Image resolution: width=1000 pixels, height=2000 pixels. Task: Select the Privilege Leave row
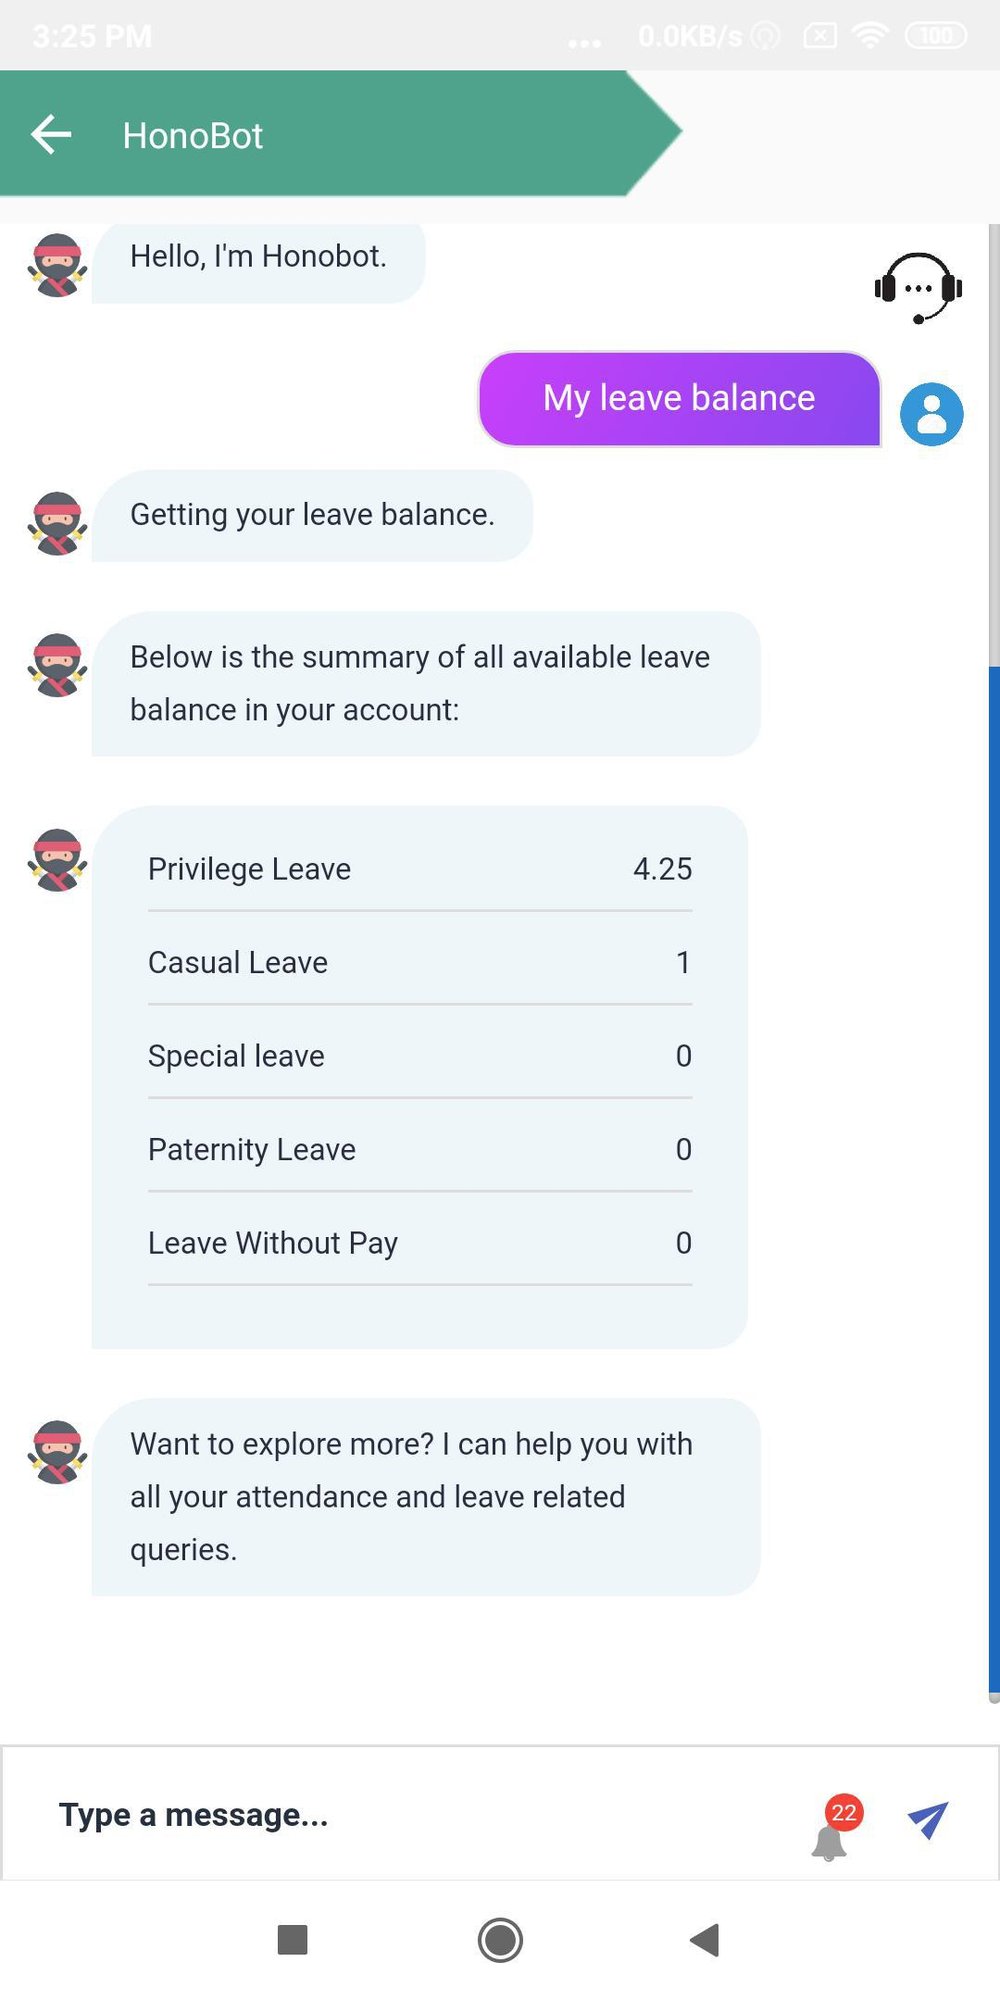420,869
